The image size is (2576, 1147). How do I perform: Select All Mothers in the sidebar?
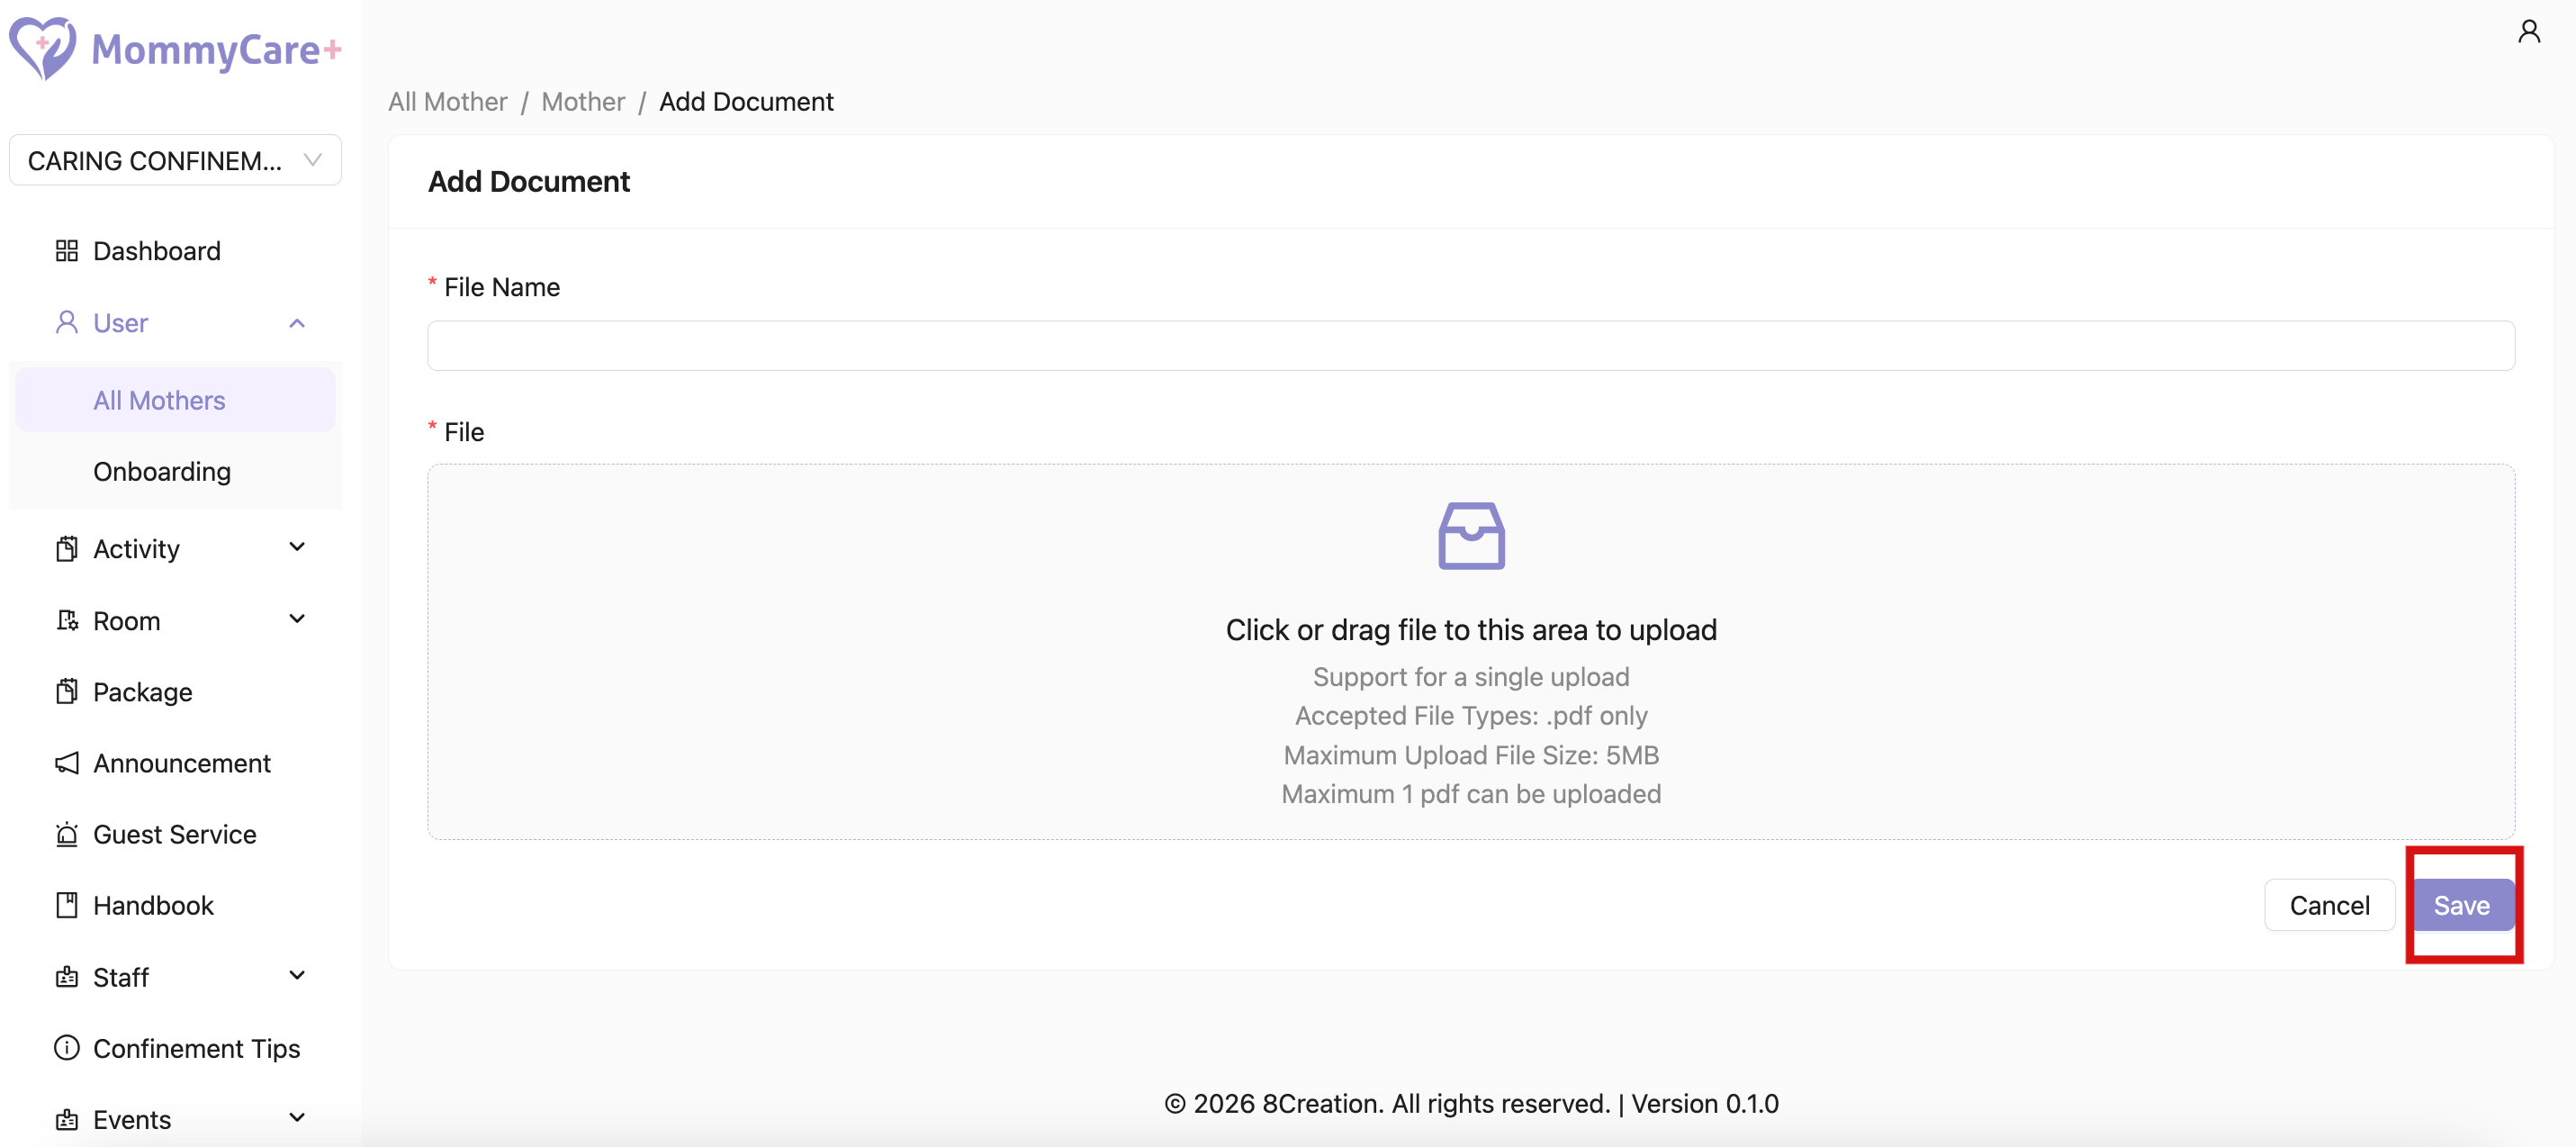tap(159, 400)
